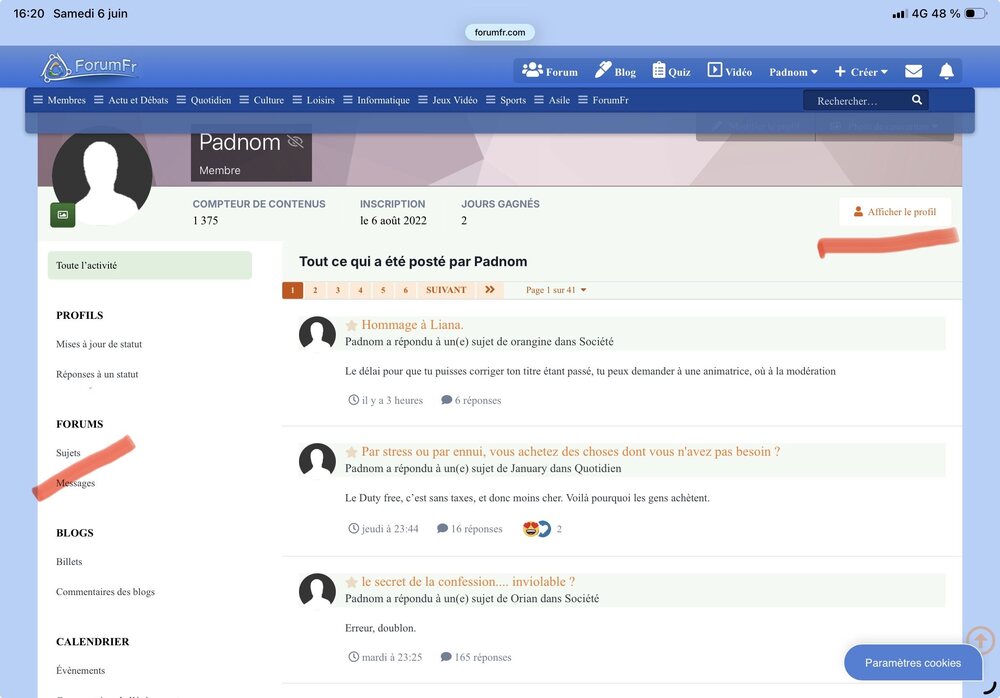Click the search magnifier icon

pos(917,100)
